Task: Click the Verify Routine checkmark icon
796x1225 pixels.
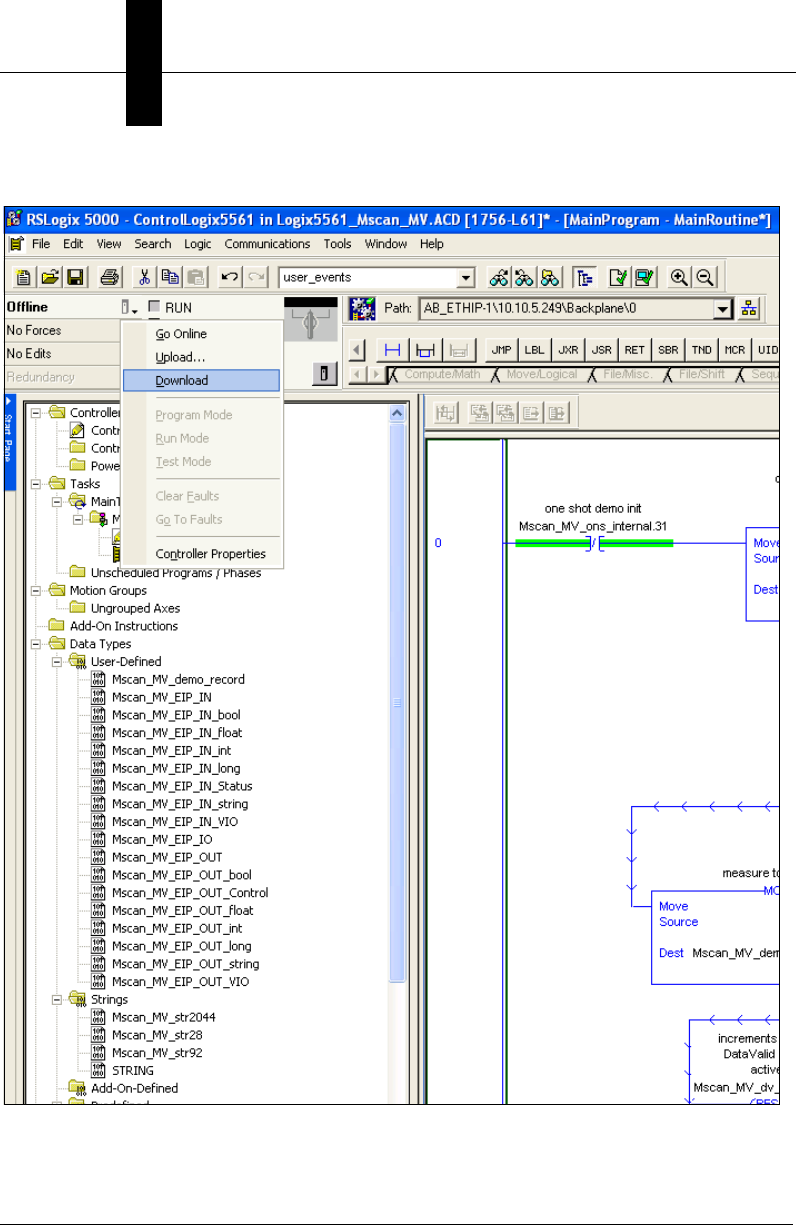Action: 619,278
